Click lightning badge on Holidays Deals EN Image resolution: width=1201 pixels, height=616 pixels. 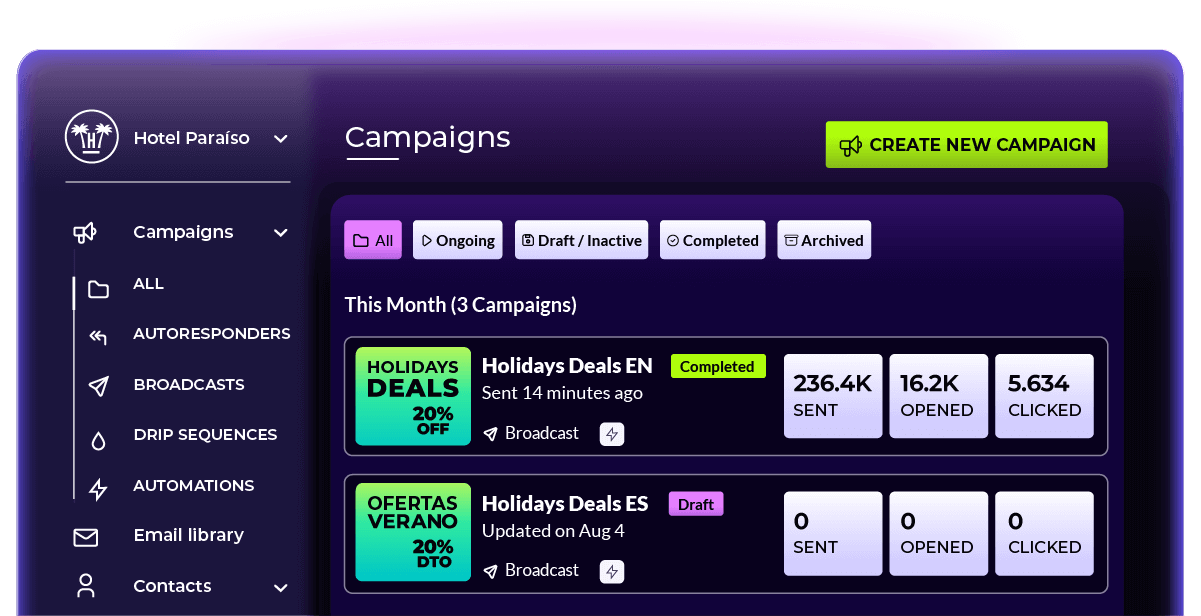tap(612, 434)
